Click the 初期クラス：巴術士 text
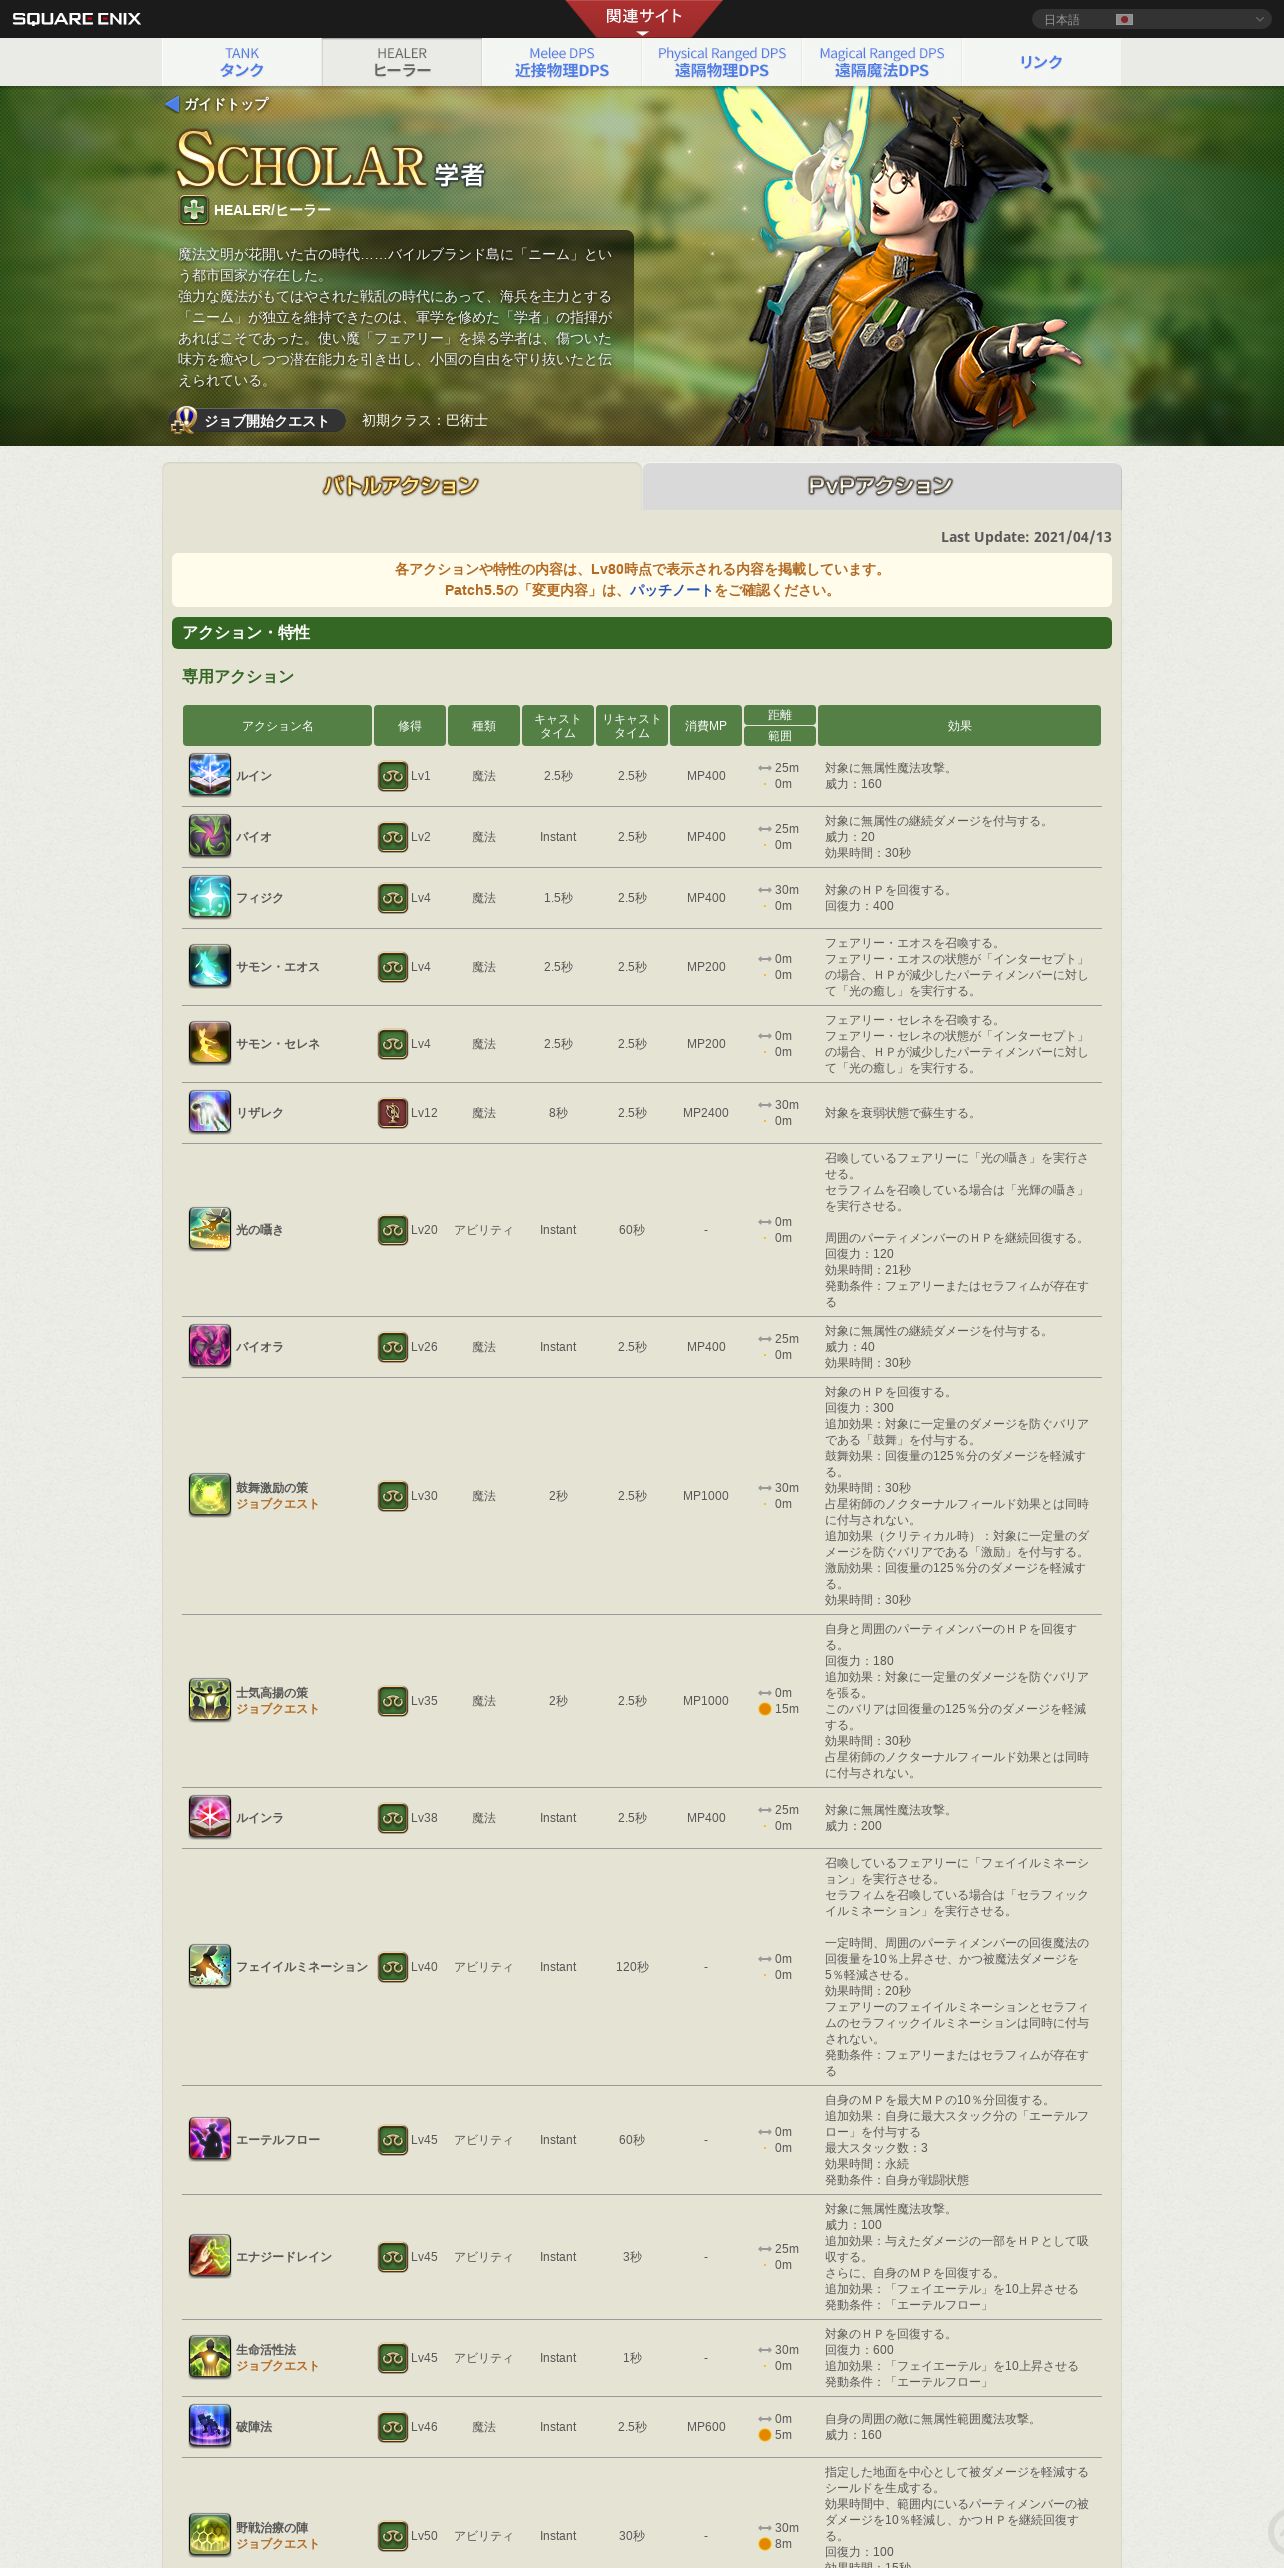Image resolution: width=1284 pixels, height=2568 pixels. pos(425,421)
